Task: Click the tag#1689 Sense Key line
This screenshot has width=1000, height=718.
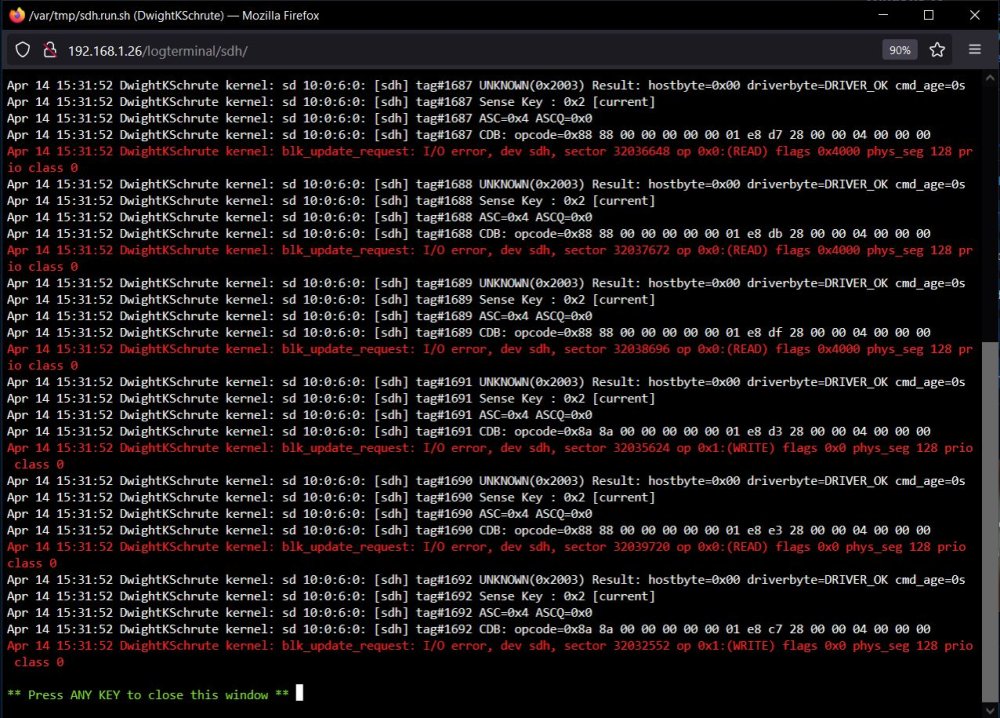Action: point(331,300)
